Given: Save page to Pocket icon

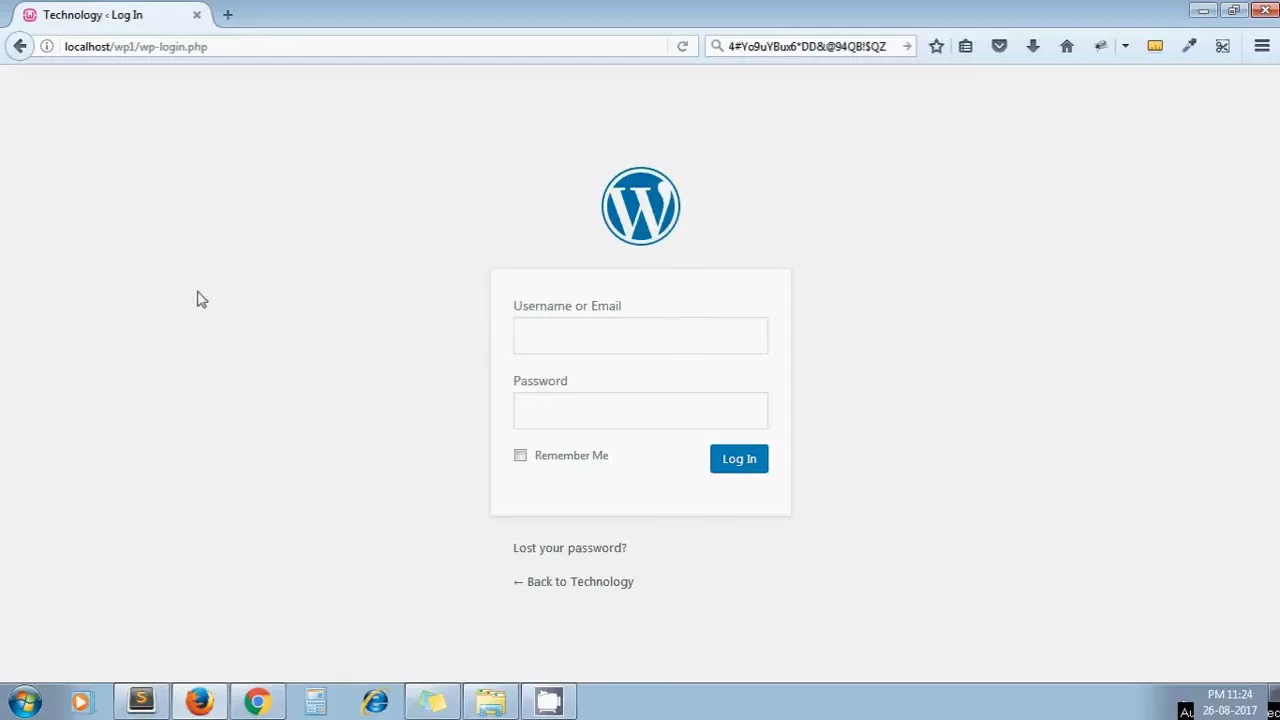Looking at the screenshot, I should pyautogui.click(x=999, y=46).
